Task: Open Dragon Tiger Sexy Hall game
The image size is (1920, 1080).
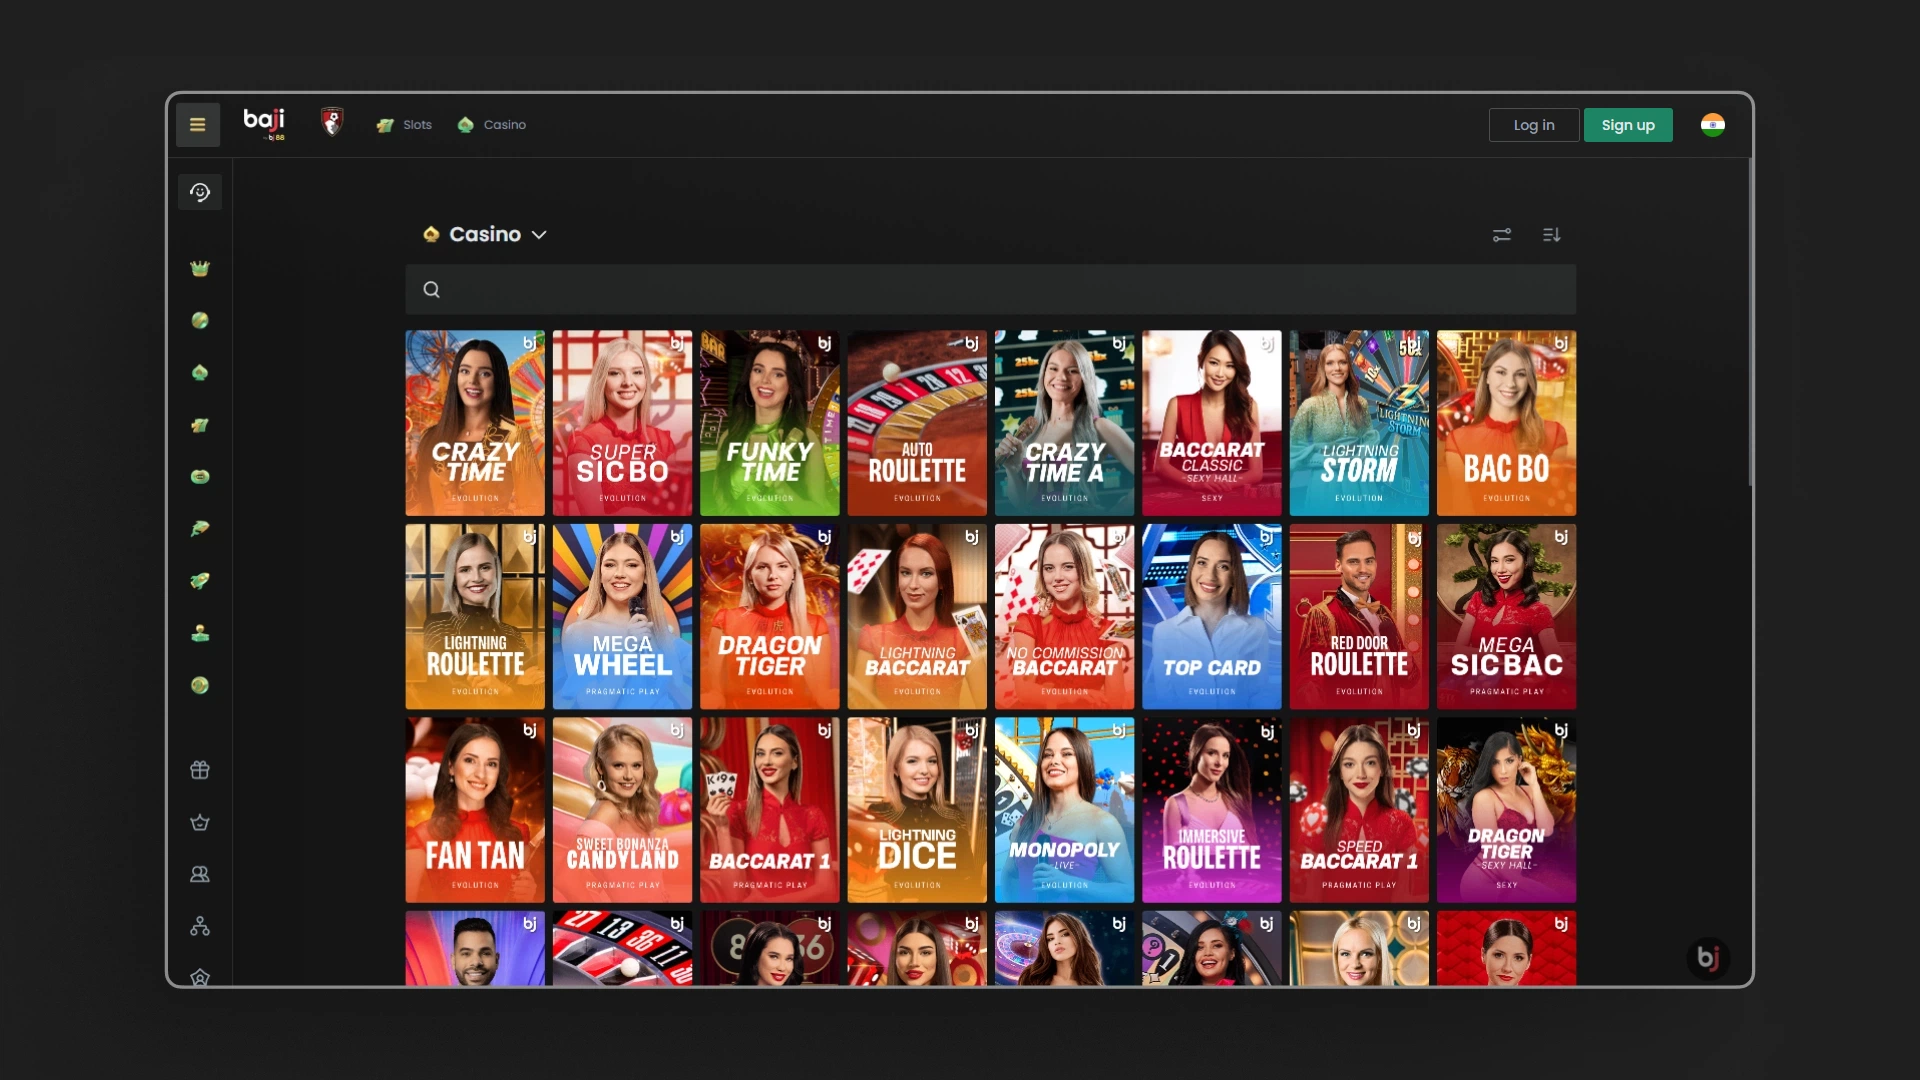Action: tap(1506, 810)
